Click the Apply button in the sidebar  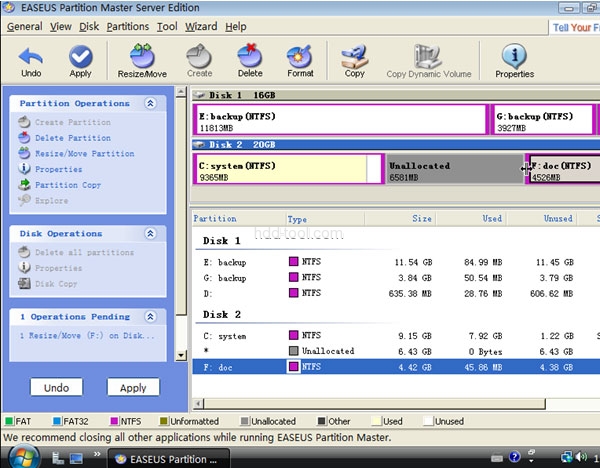pyautogui.click(x=133, y=387)
